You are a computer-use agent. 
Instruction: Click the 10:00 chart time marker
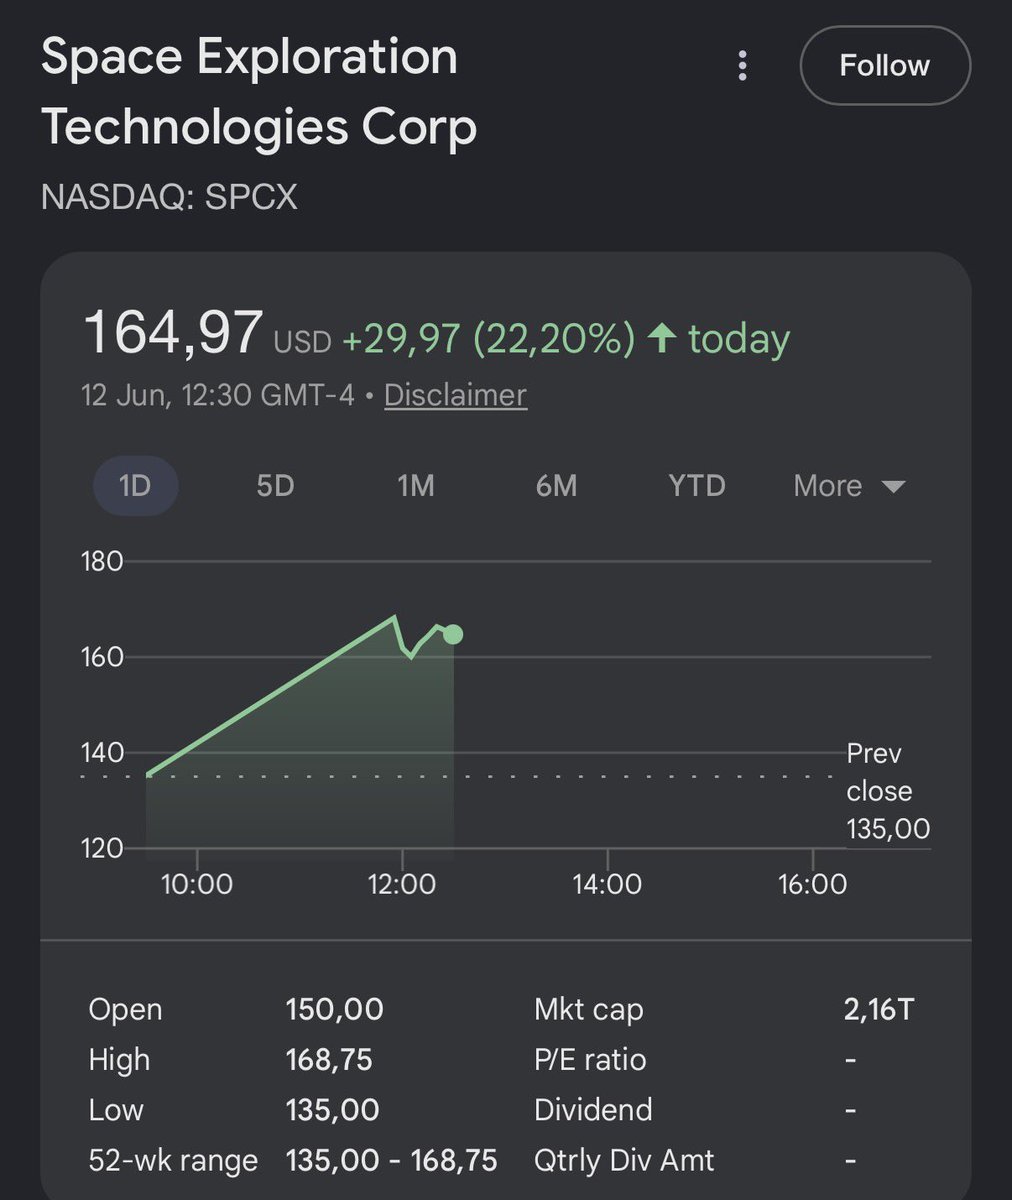[x=197, y=884]
